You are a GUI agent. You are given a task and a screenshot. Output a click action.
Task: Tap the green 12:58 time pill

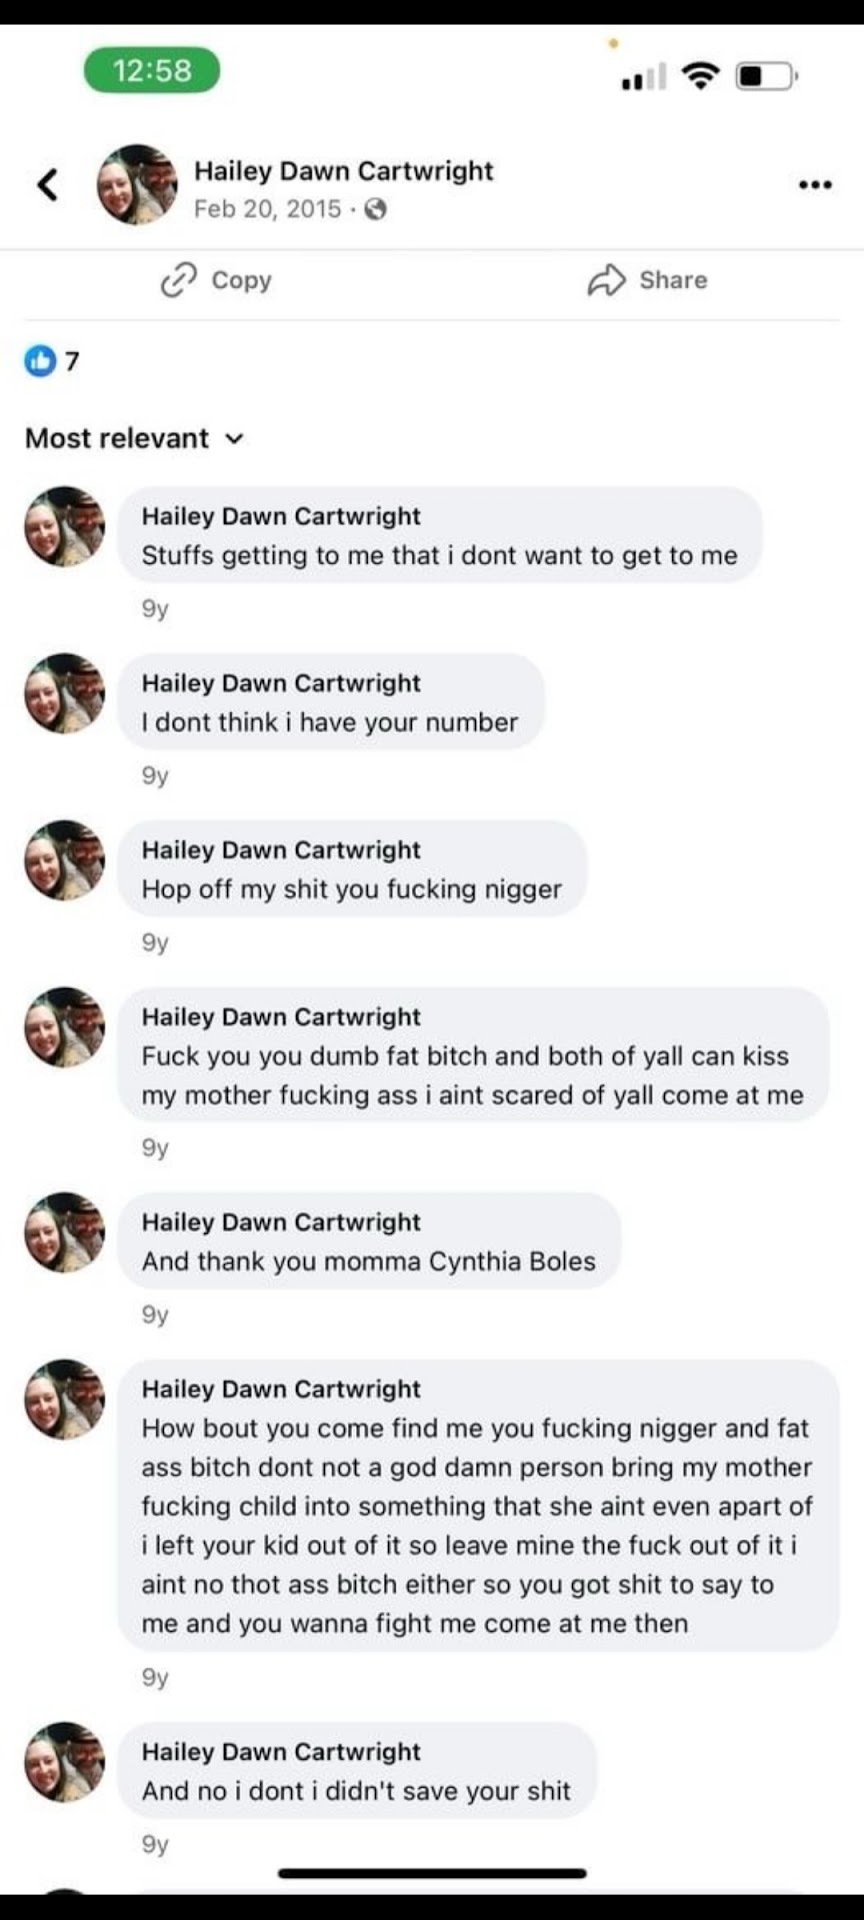(152, 70)
